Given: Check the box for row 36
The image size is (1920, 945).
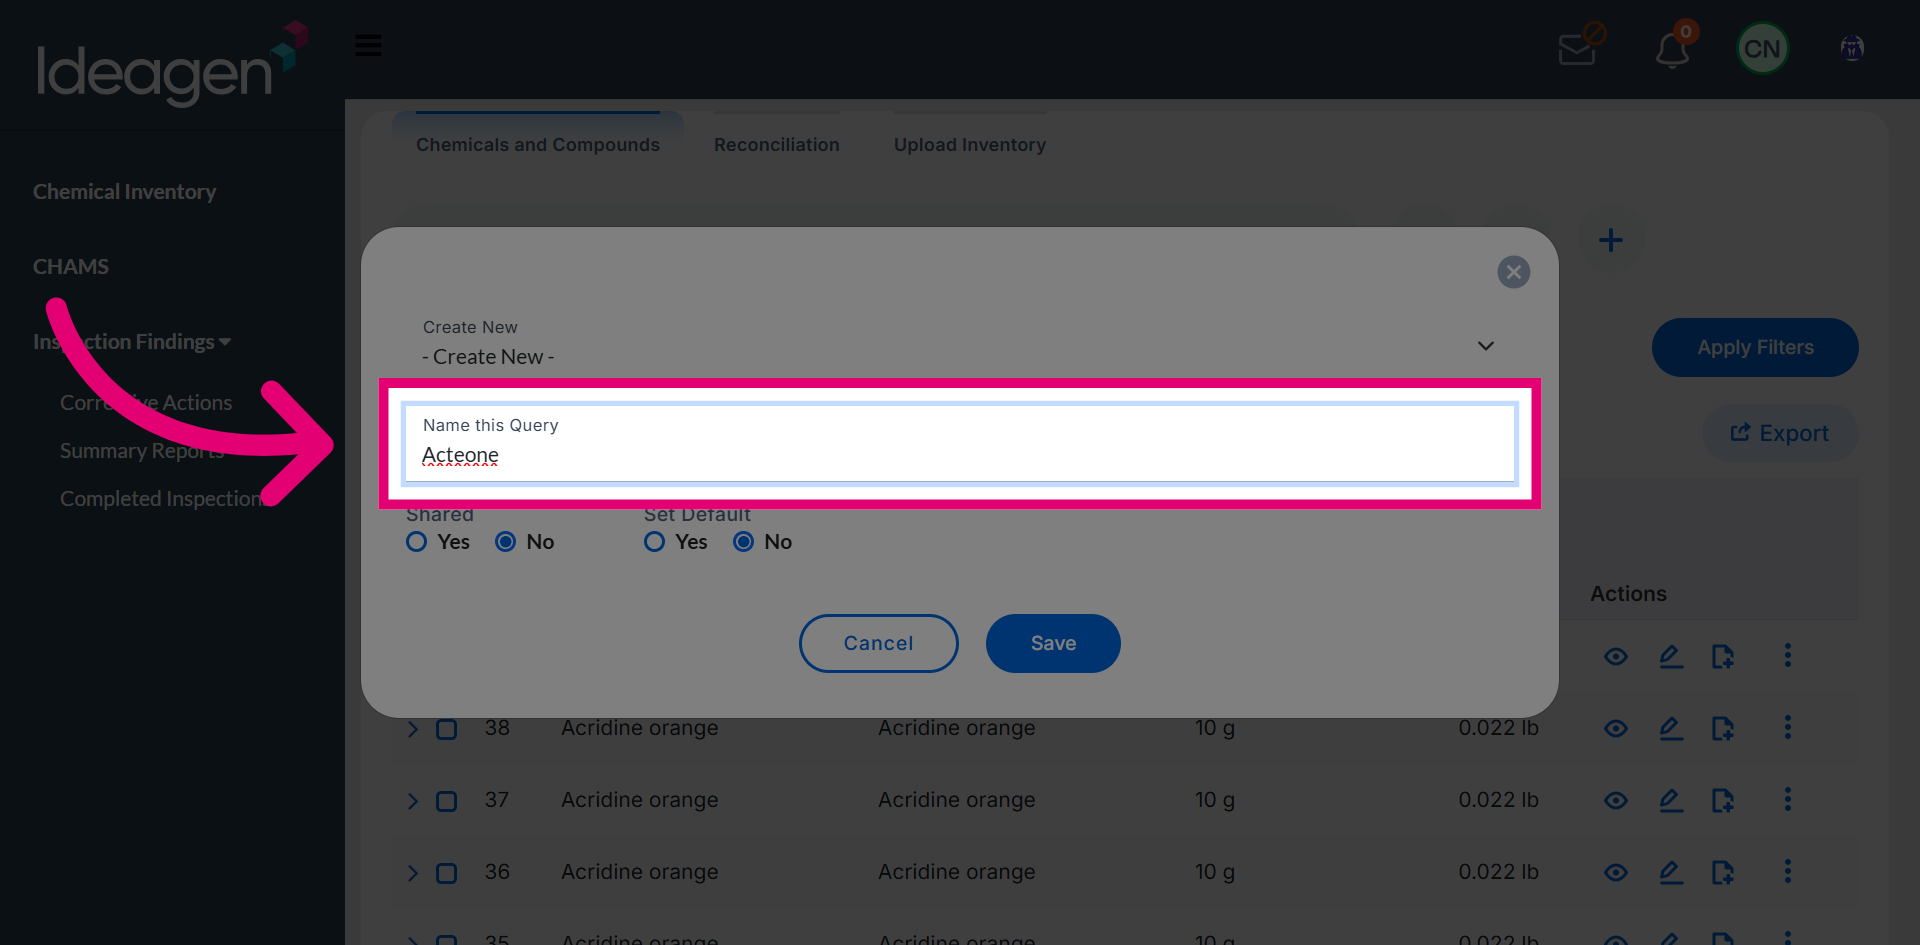Looking at the screenshot, I should (447, 874).
